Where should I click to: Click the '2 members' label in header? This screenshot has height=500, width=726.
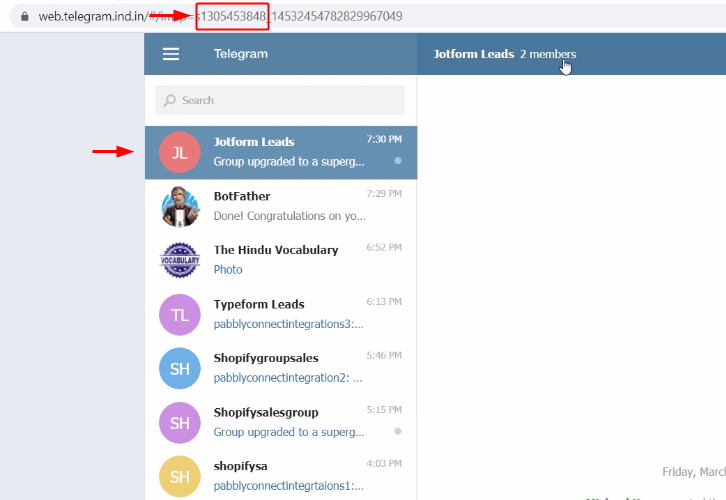click(548, 54)
